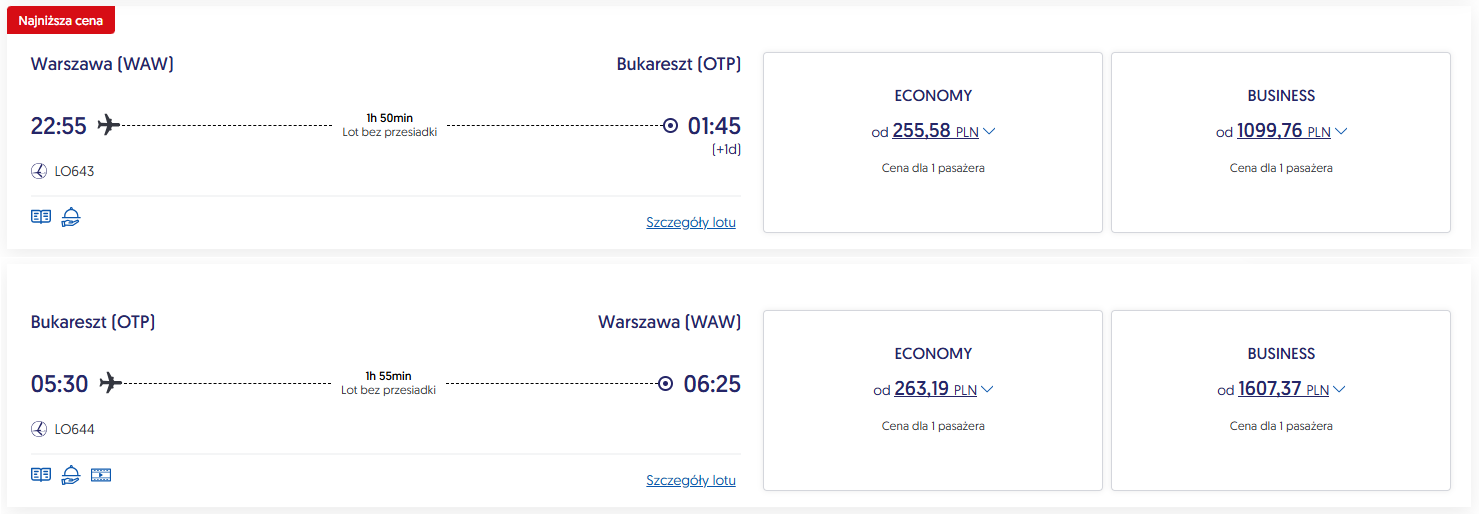Click the magazine icon for flight LO644
Image resolution: width=1479 pixels, height=519 pixels.
point(41,474)
